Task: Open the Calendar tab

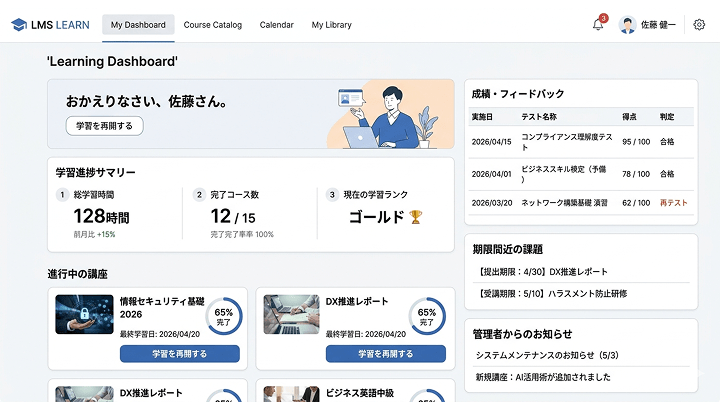Action: pyautogui.click(x=276, y=25)
